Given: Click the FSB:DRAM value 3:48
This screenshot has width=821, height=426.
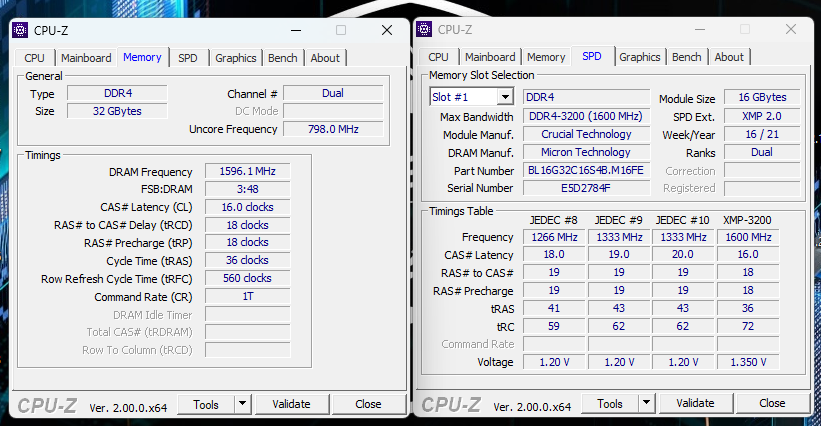Looking at the screenshot, I should pyautogui.click(x=248, y=189).
